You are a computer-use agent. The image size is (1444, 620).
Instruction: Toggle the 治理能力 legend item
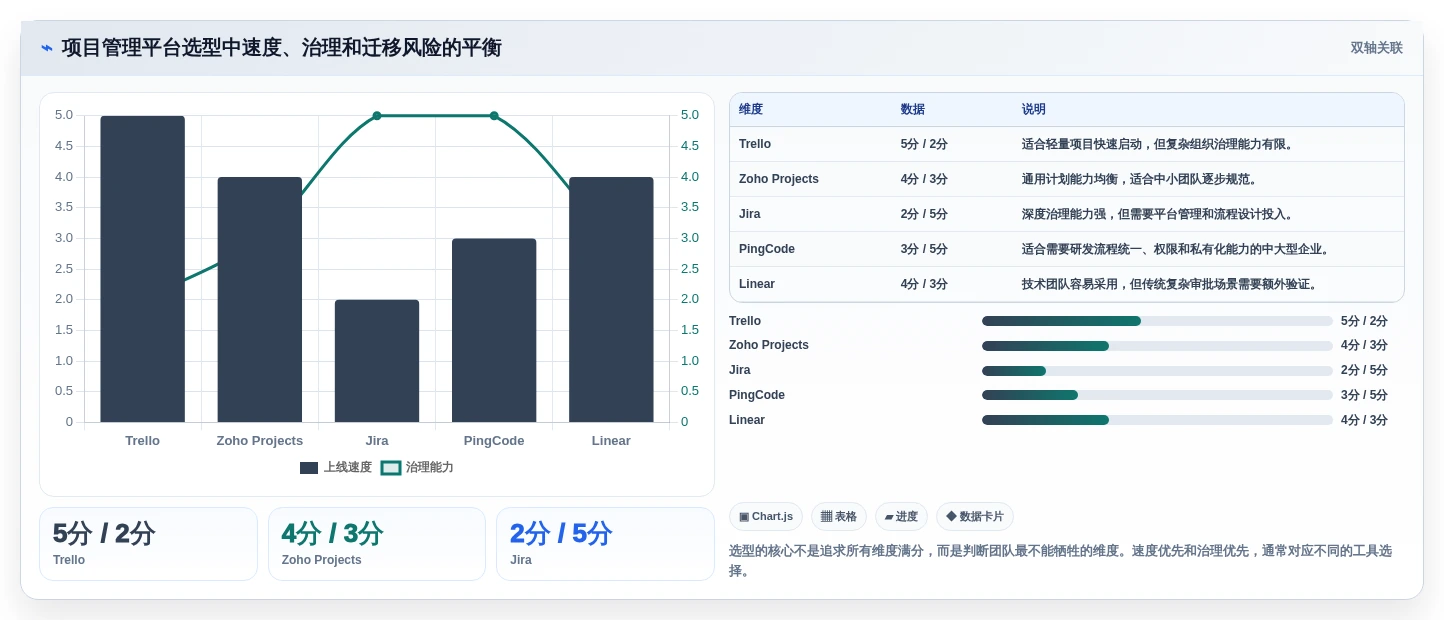[417, 467]
